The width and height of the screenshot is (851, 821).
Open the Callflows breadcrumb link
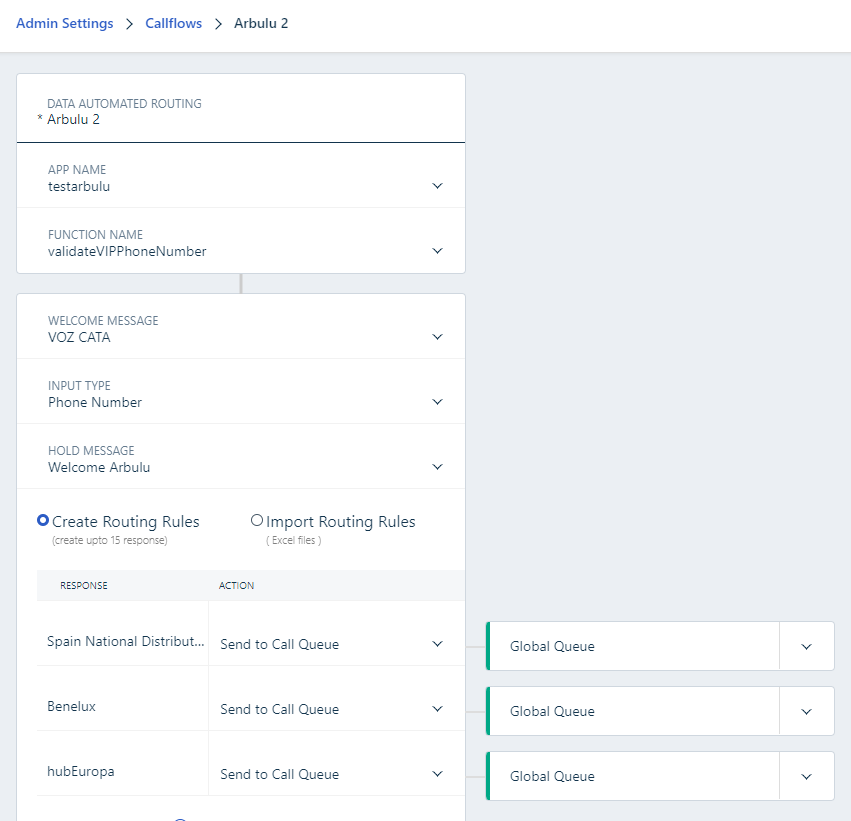pyautogui.click(x=173, y=23)
